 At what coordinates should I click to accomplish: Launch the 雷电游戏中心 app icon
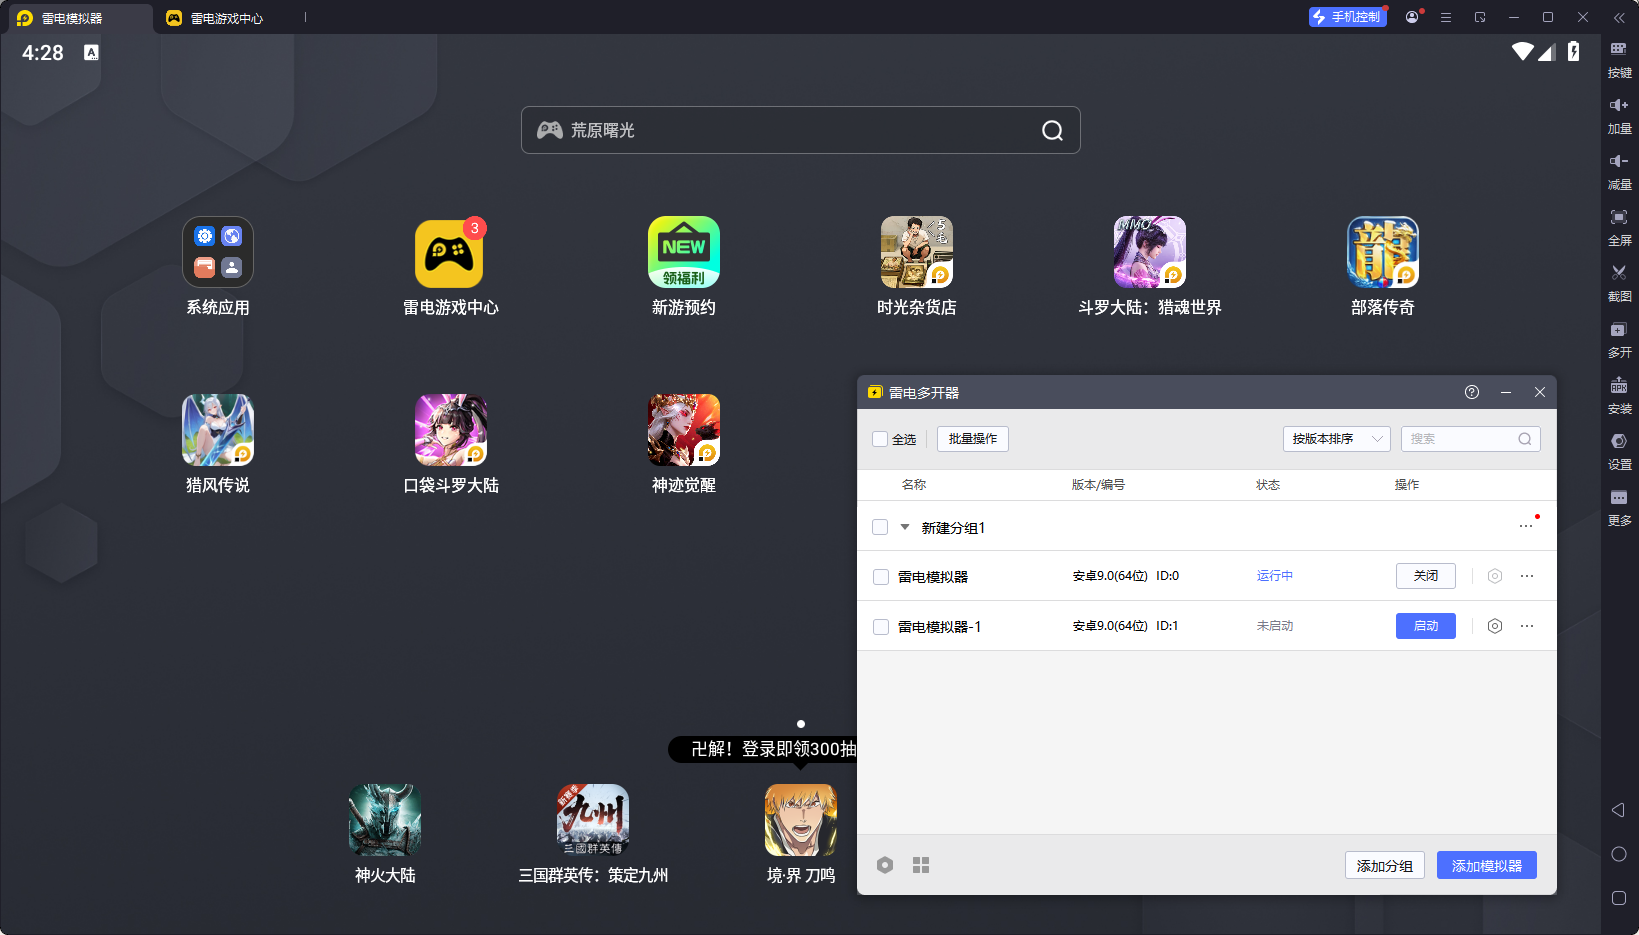(x=450, y=254)
